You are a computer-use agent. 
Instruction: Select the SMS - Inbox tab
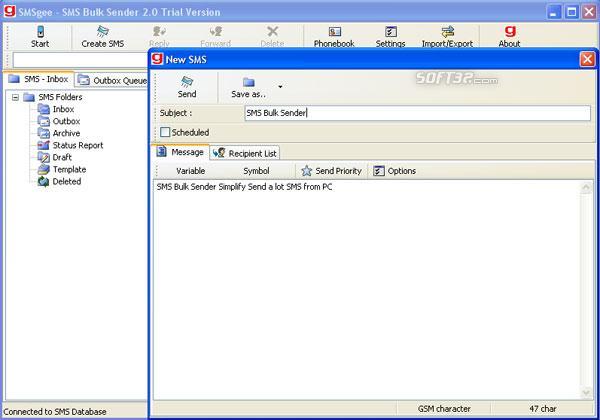(39, 79)
